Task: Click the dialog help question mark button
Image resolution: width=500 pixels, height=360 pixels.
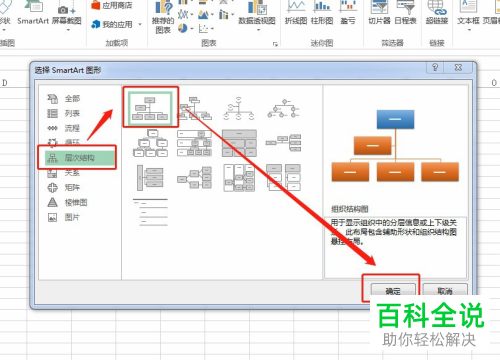Action: click(435, 68)
